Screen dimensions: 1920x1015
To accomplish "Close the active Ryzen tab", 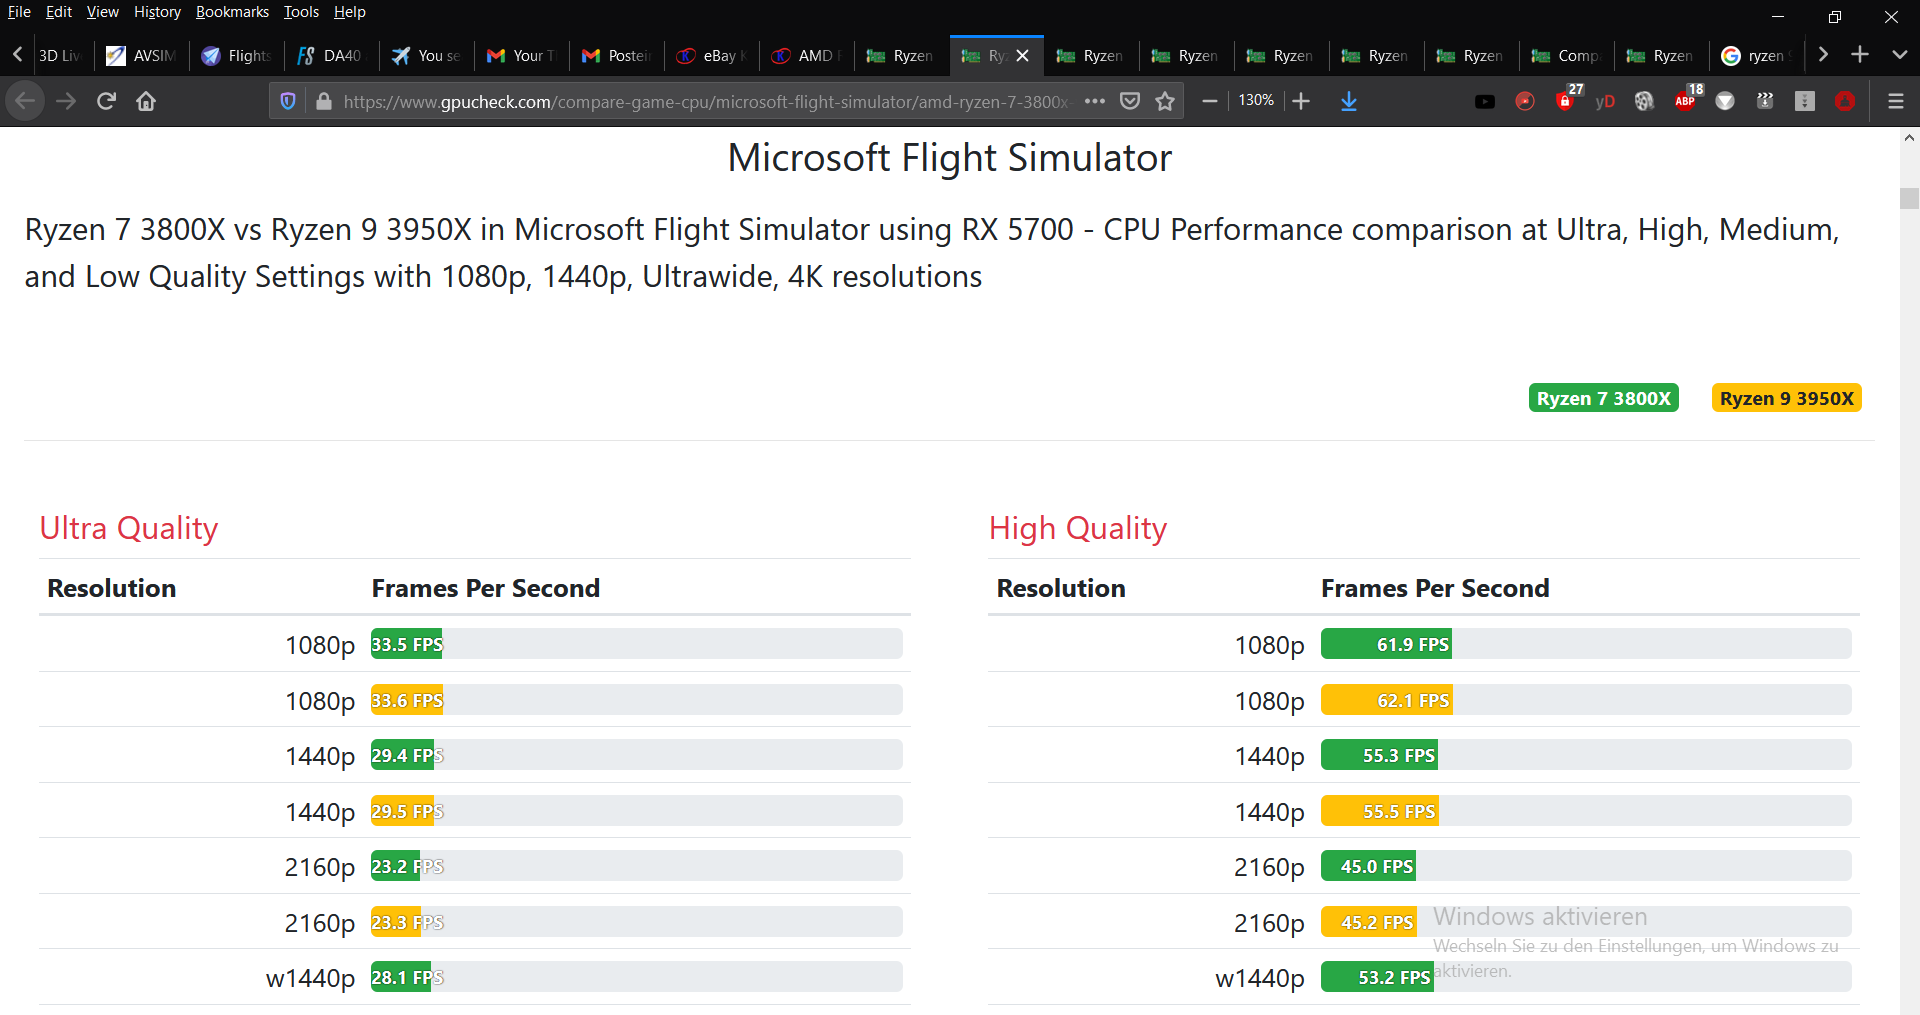I will click(x=1022, y=56).
